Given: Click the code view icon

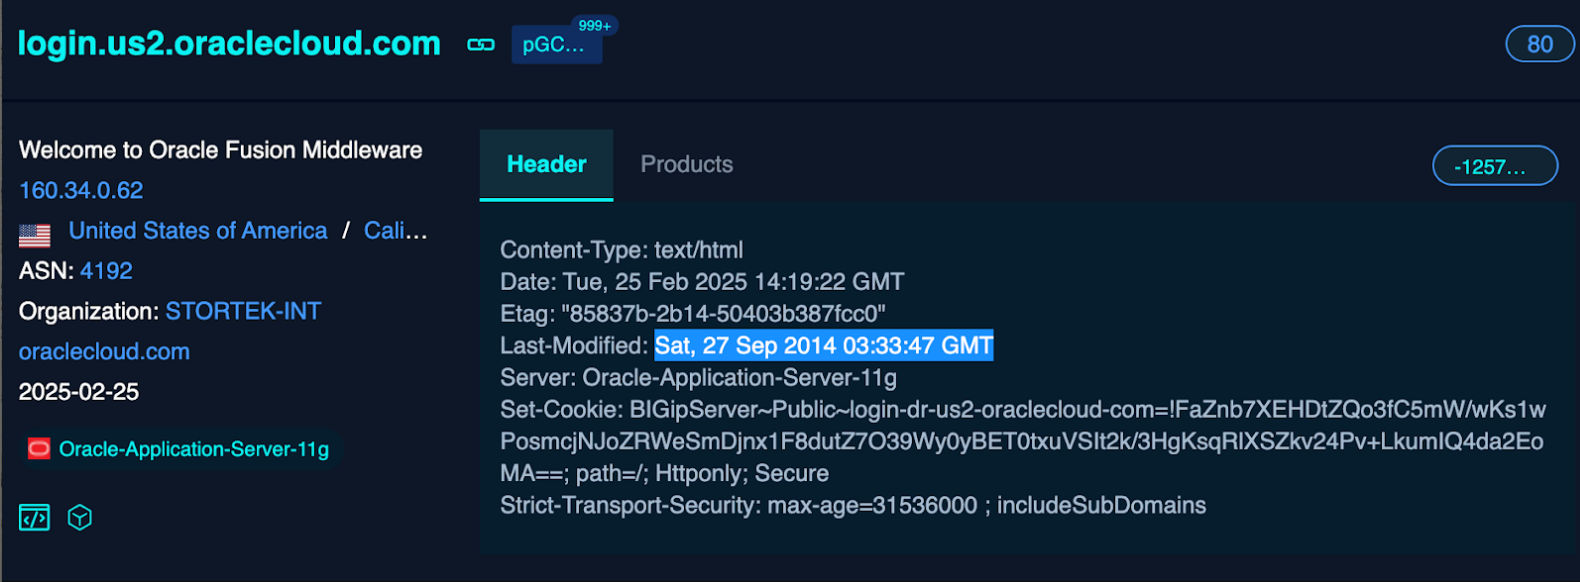Looking at the screenshot, I should pyautogui.click(x=34, y=518).
